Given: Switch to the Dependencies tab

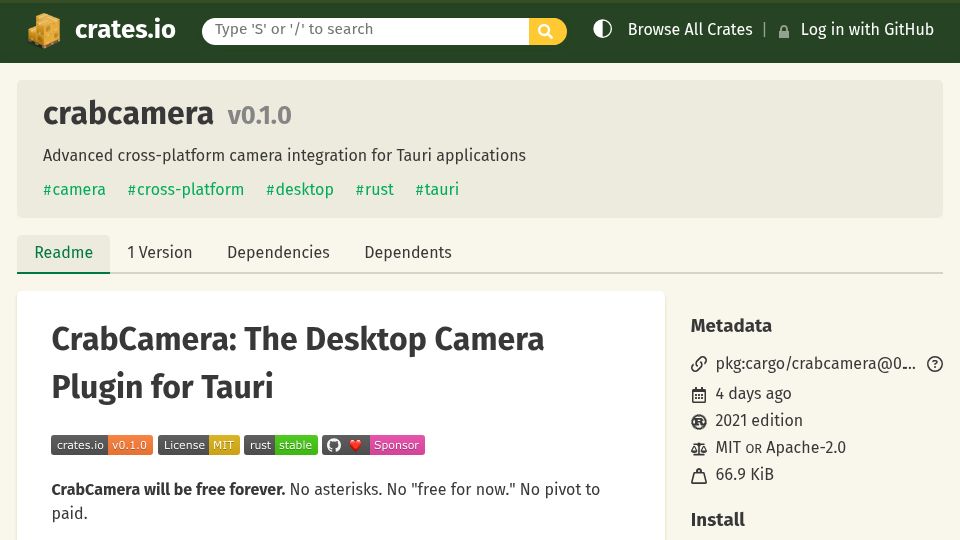Looking at the screenshot, I should tap(278, 253).
